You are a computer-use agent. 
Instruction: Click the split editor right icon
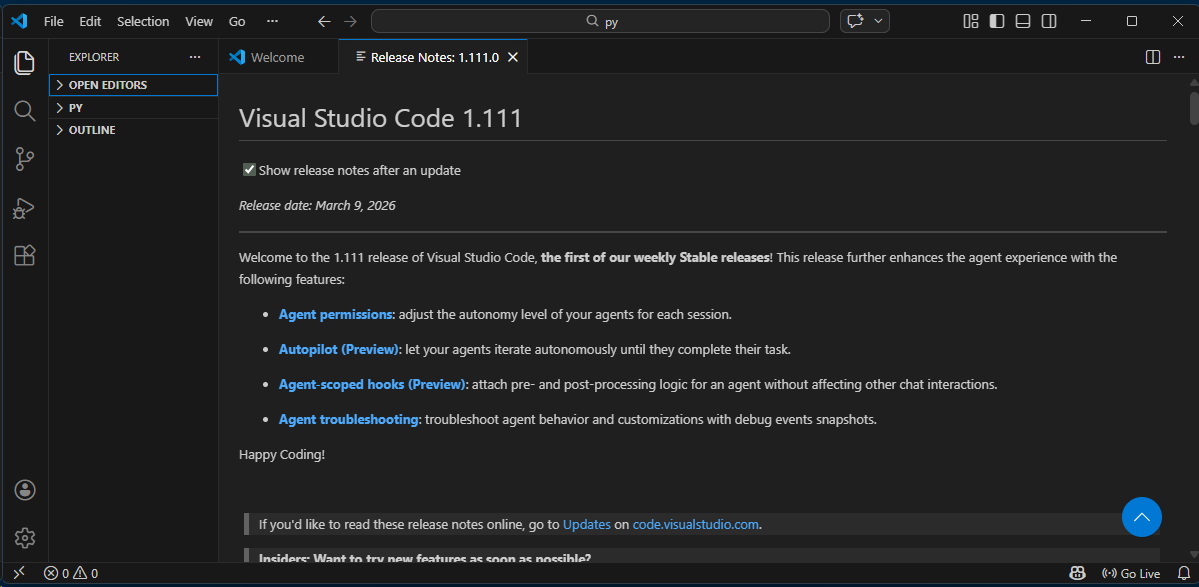(x=1153, y=58)
